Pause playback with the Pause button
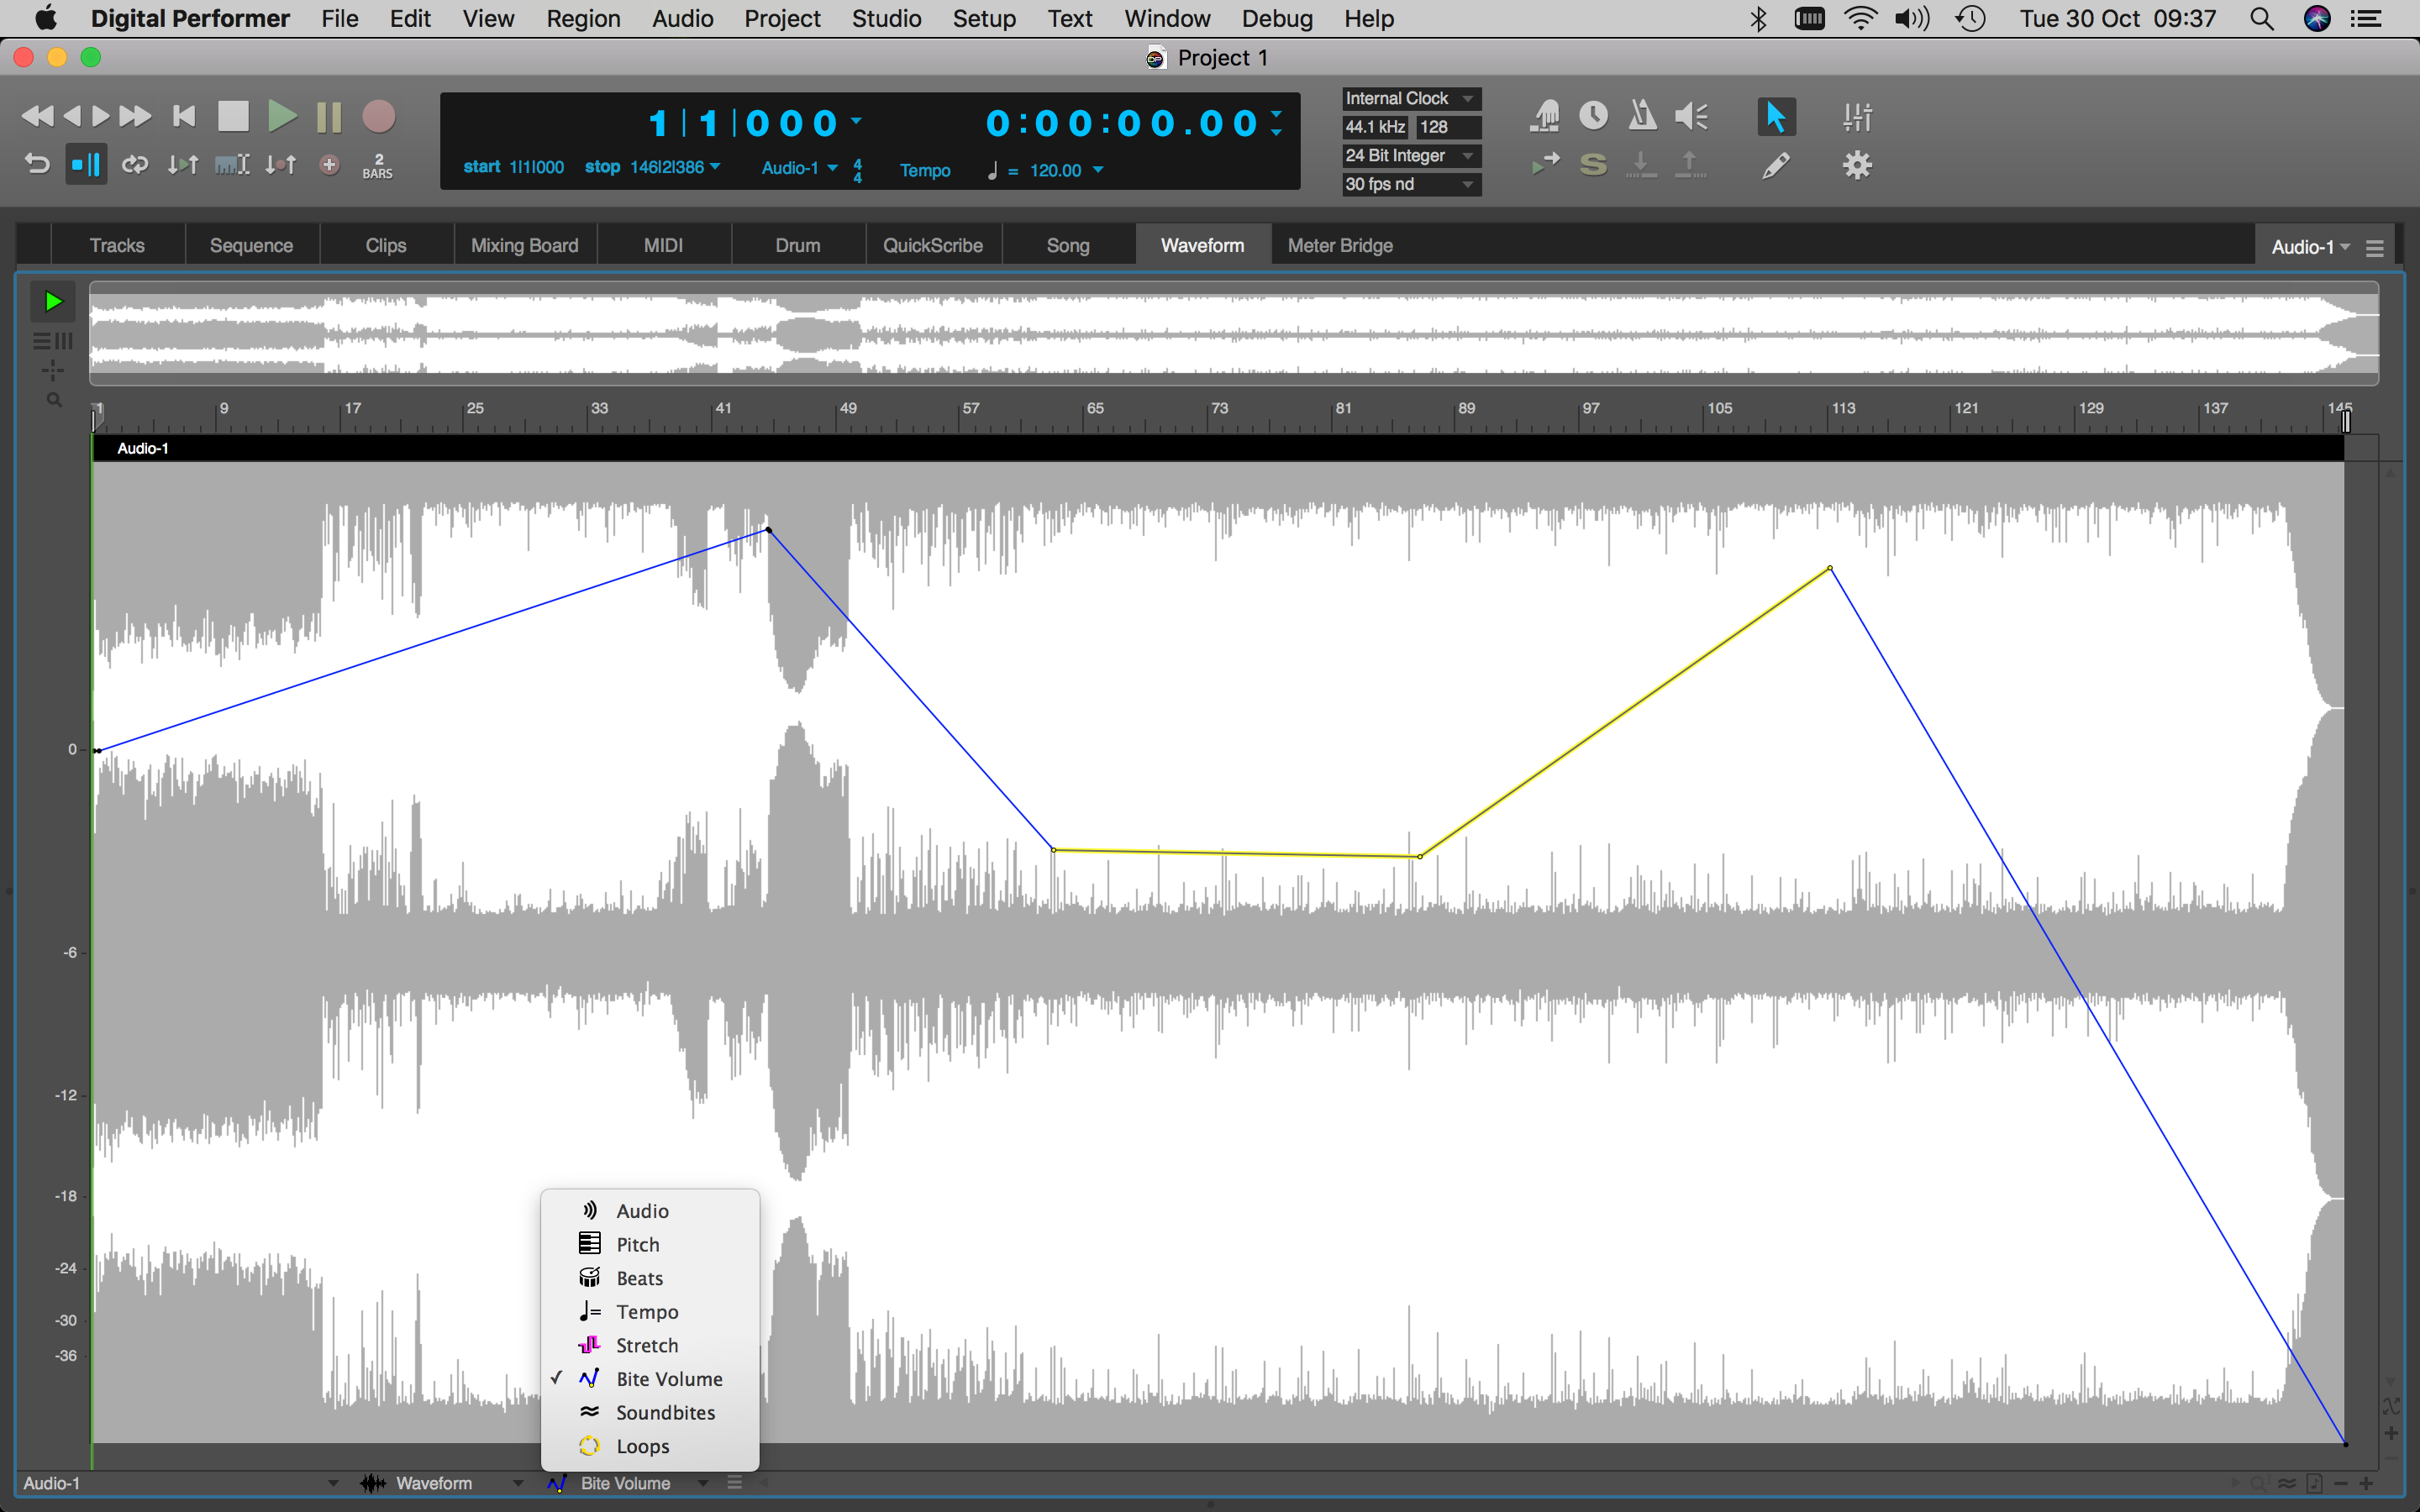 (329, 117)
